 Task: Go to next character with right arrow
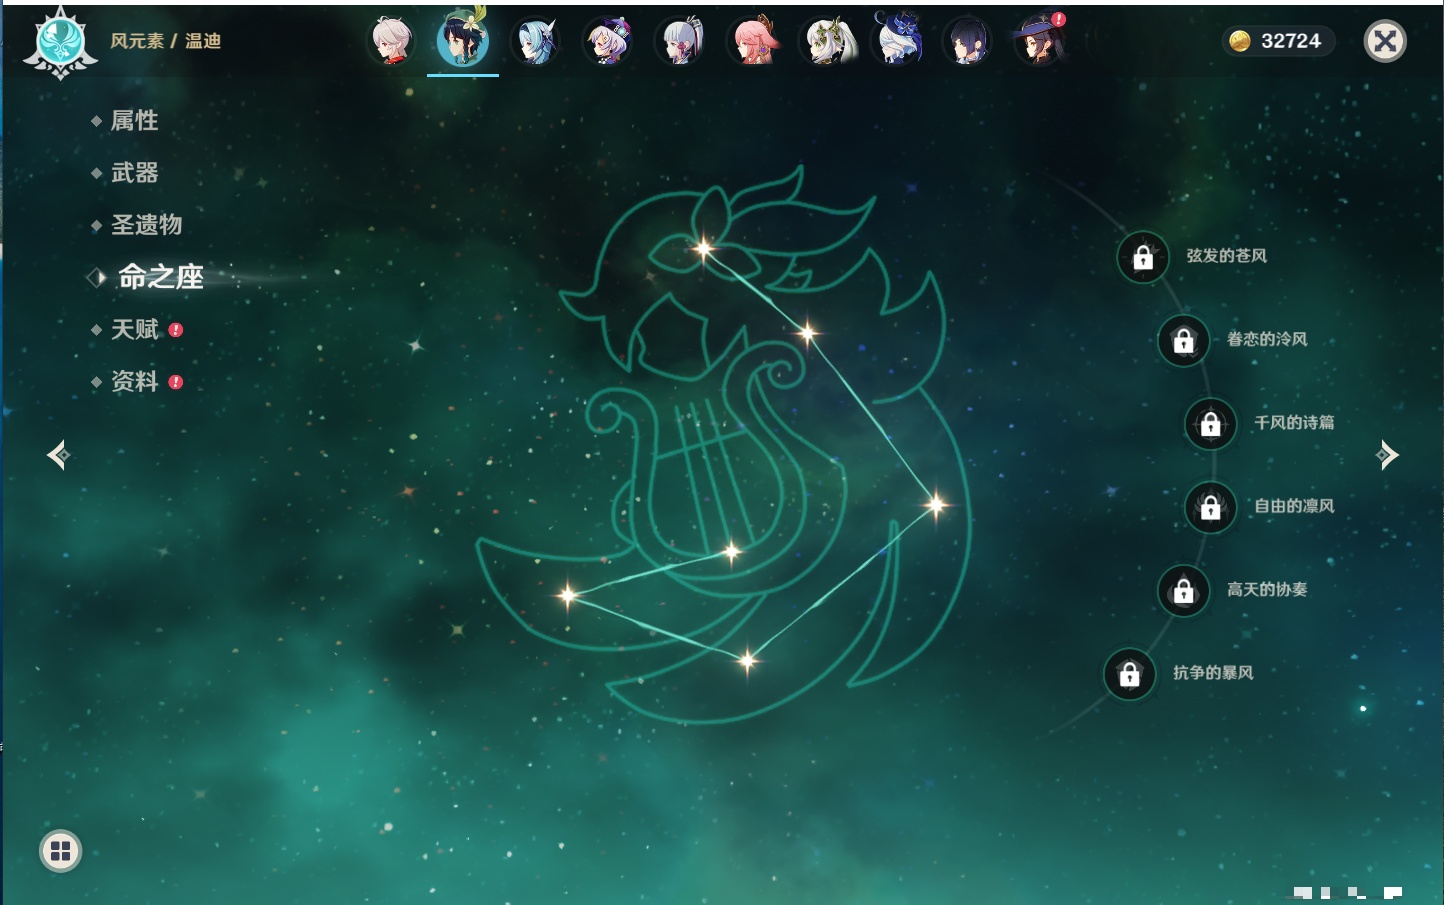[x=1387, y=455]
